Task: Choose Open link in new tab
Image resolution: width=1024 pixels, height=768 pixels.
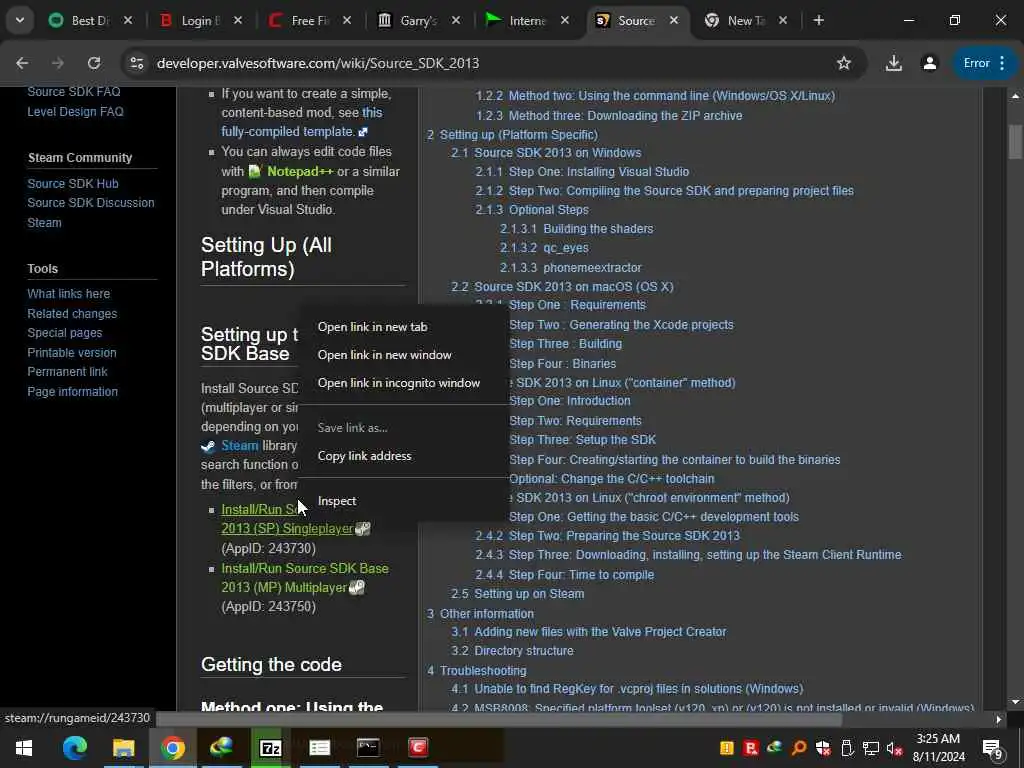Action: point(372,327)
